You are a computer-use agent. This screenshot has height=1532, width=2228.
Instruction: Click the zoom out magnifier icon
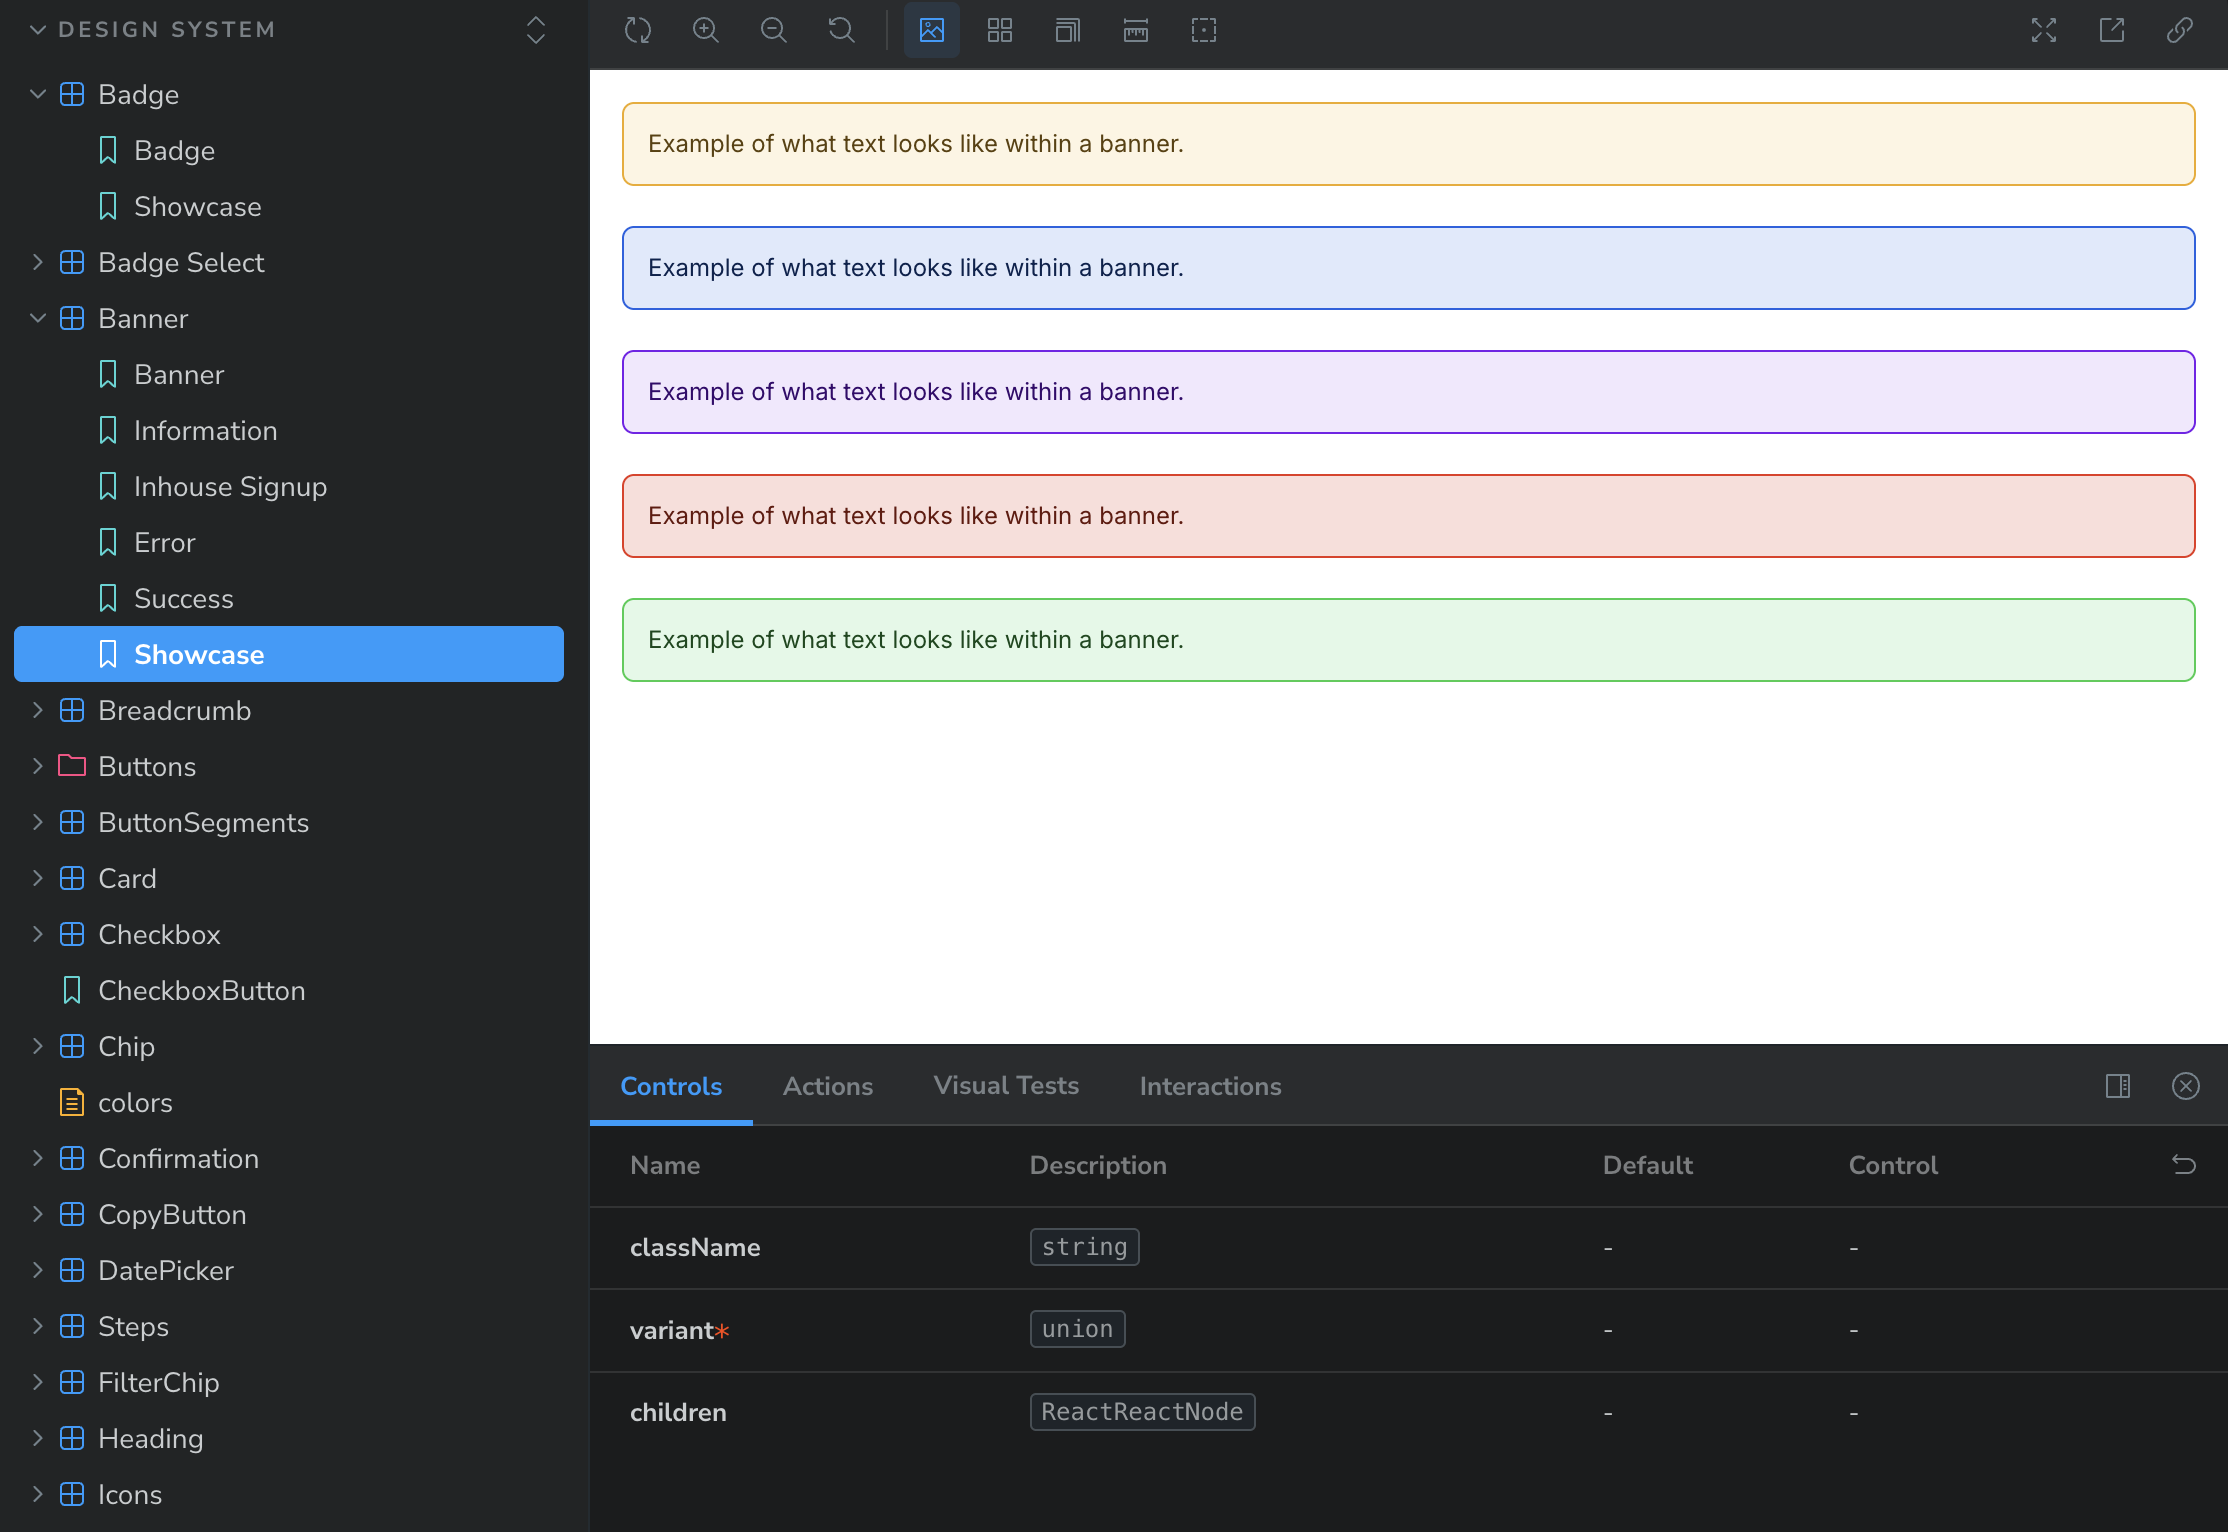(x=774, y=30)
